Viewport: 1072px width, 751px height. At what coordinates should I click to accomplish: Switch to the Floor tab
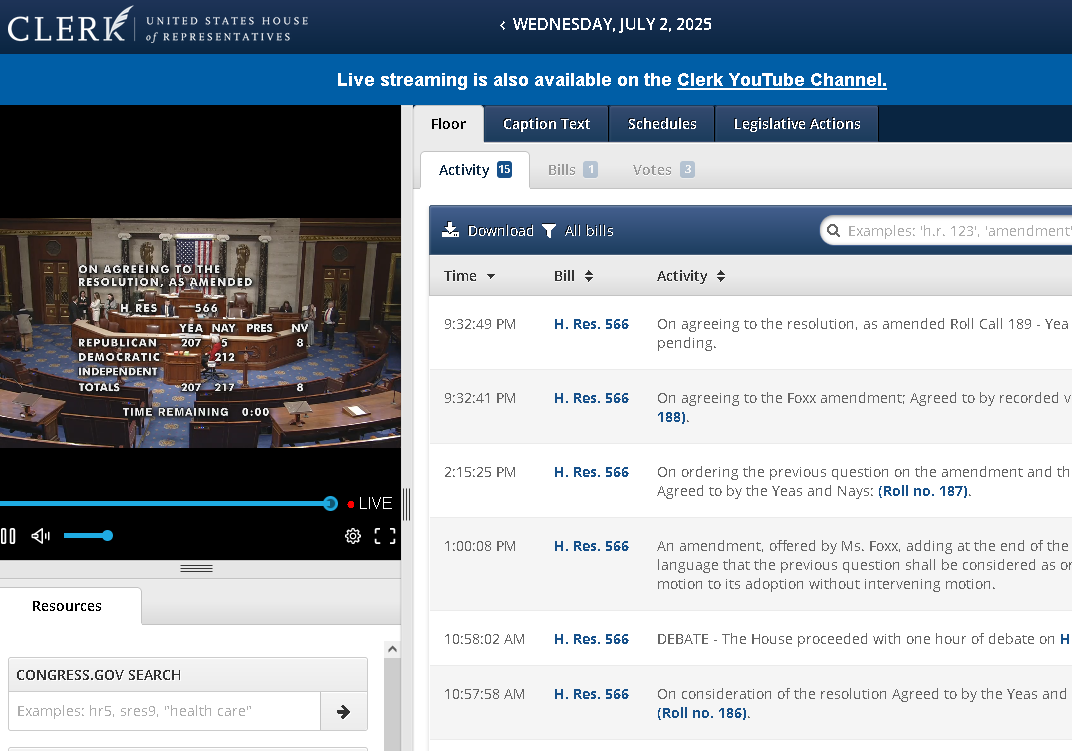[x=448, y=124]
